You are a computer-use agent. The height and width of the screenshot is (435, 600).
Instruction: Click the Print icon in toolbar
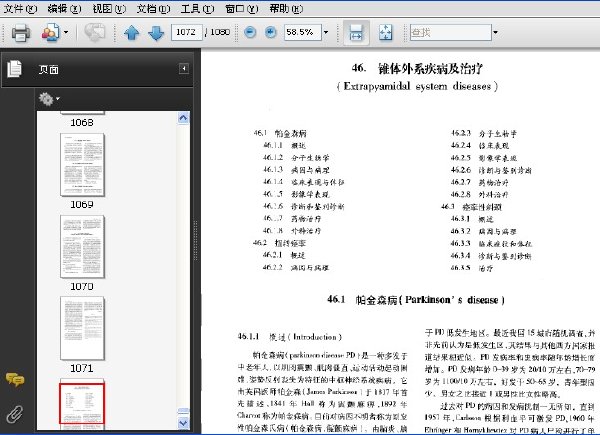[x=21, y=33]
